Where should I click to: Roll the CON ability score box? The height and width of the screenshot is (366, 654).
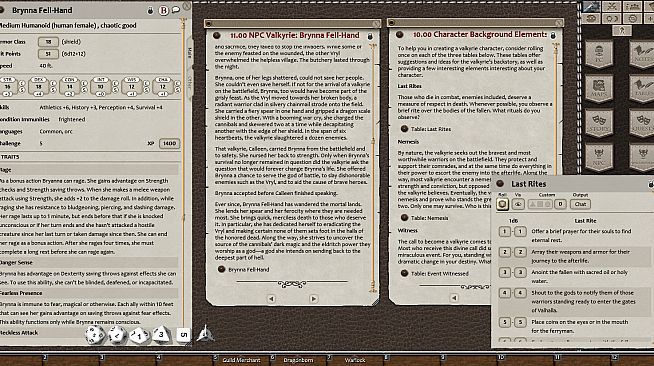69,86
